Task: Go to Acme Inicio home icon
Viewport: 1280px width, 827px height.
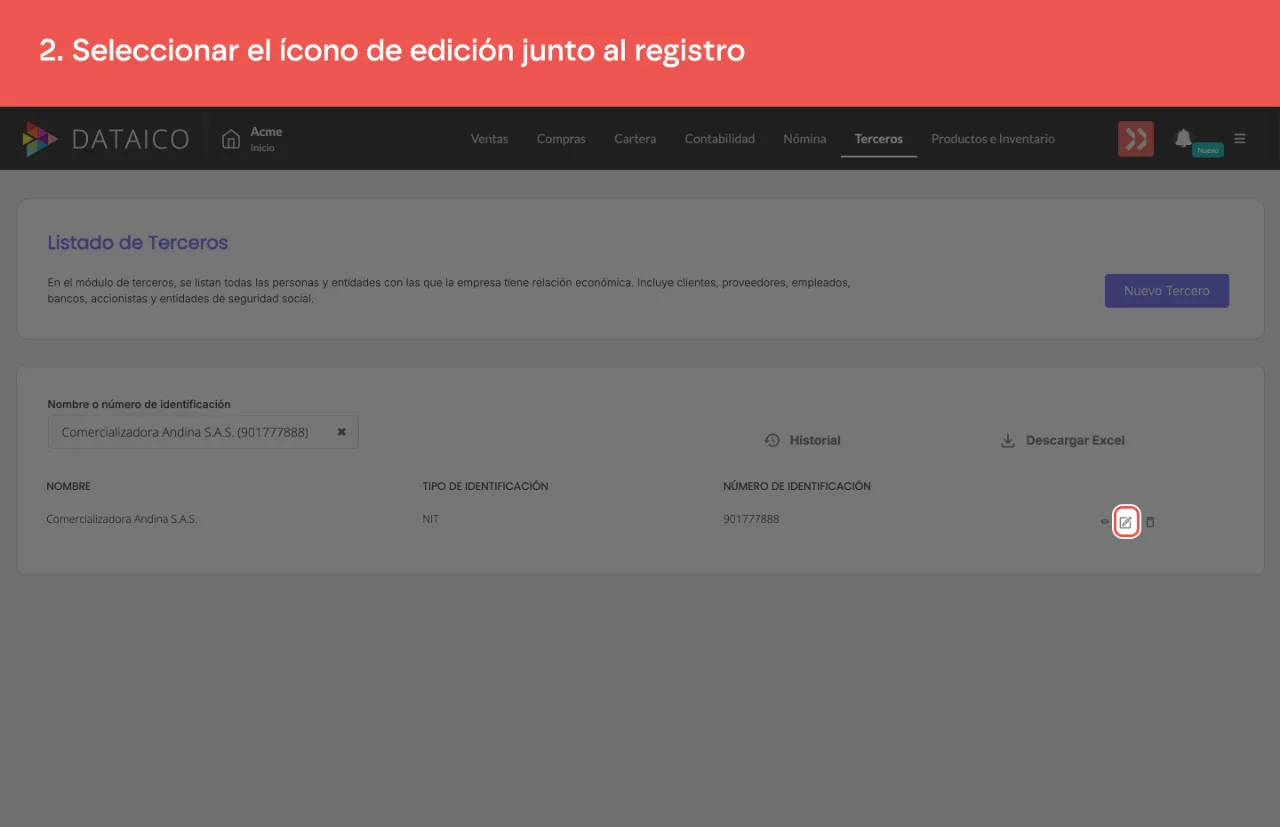Action: tap(231, 139)
